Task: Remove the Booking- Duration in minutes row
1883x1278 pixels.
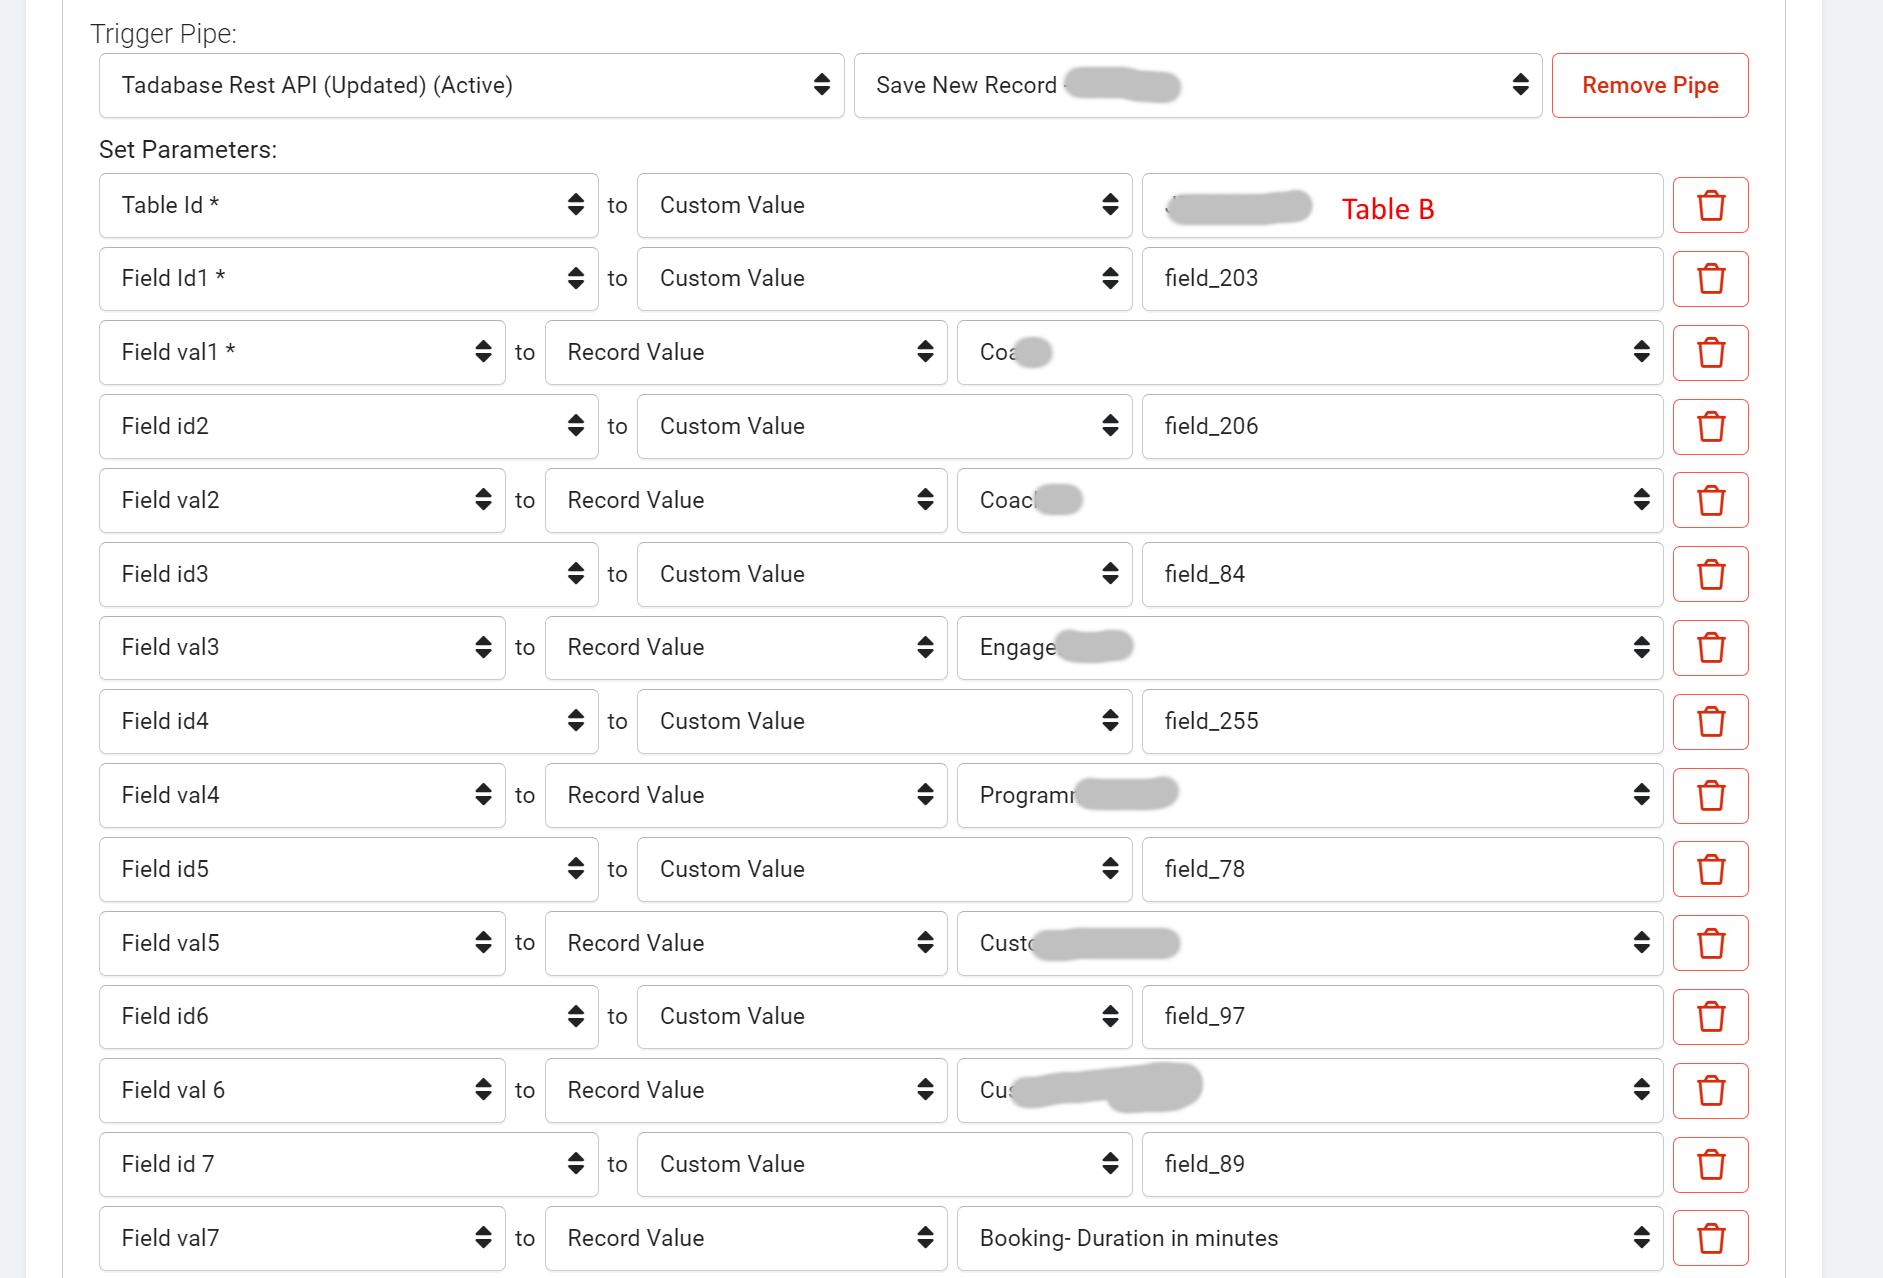Action: (1710, 1238)
